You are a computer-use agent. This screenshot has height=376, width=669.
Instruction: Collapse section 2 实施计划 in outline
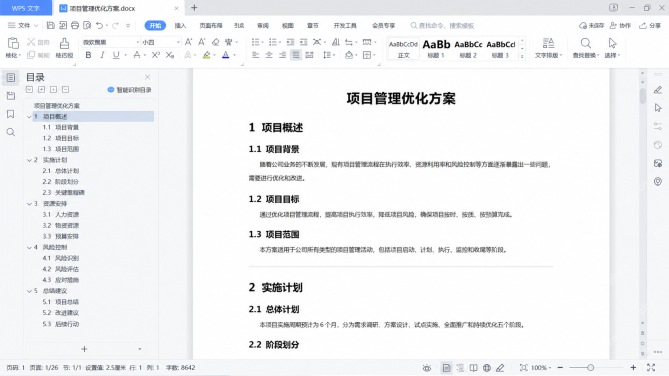pyautogui.click(x=29, y=160)
